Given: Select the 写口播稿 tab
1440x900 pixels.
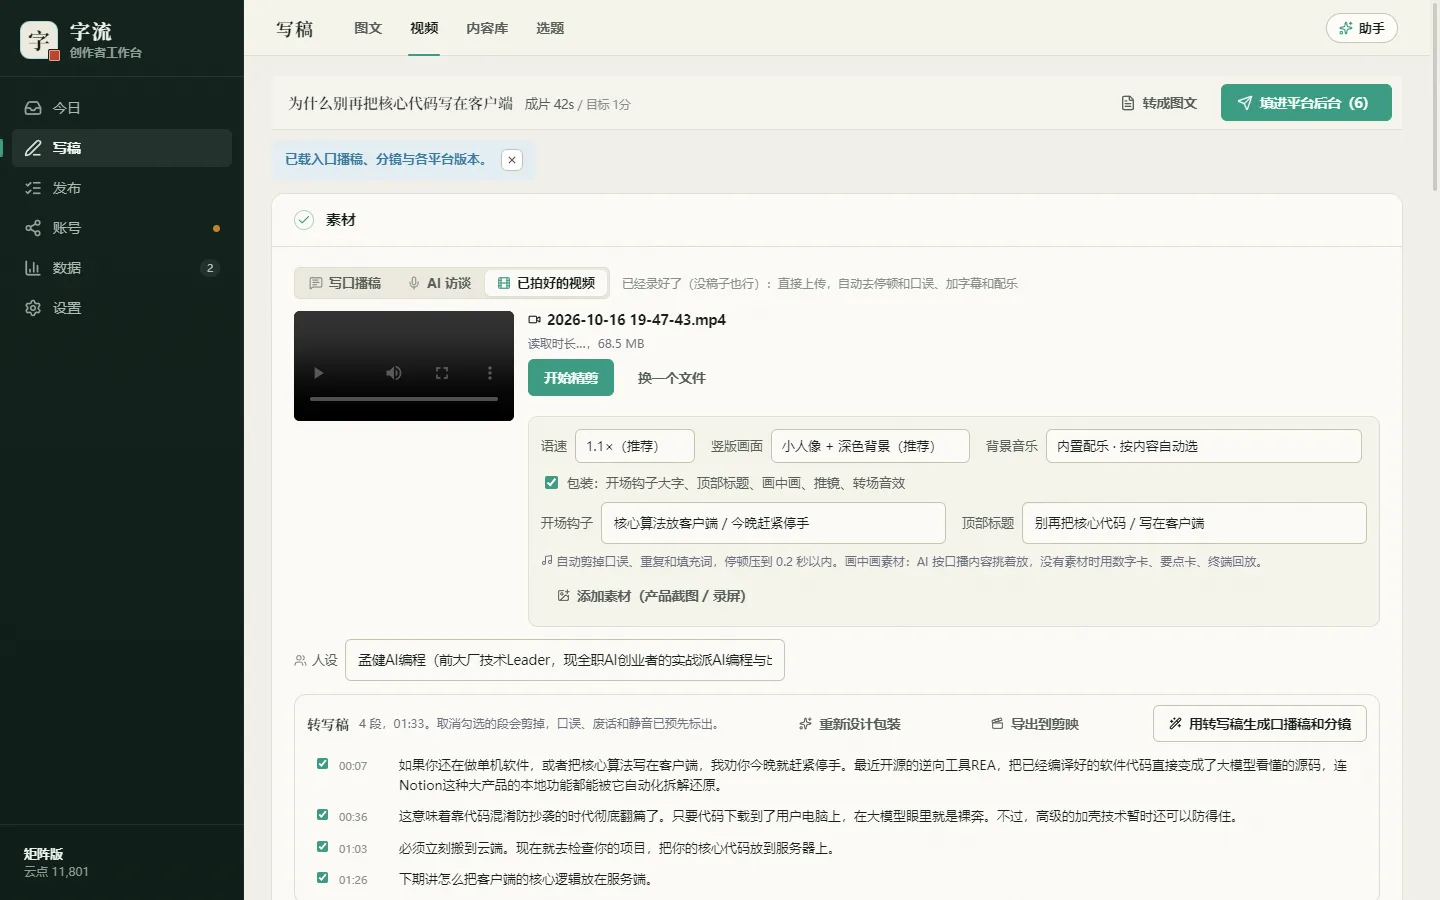Looking at the screenshot, I should (x=345, y=283).
